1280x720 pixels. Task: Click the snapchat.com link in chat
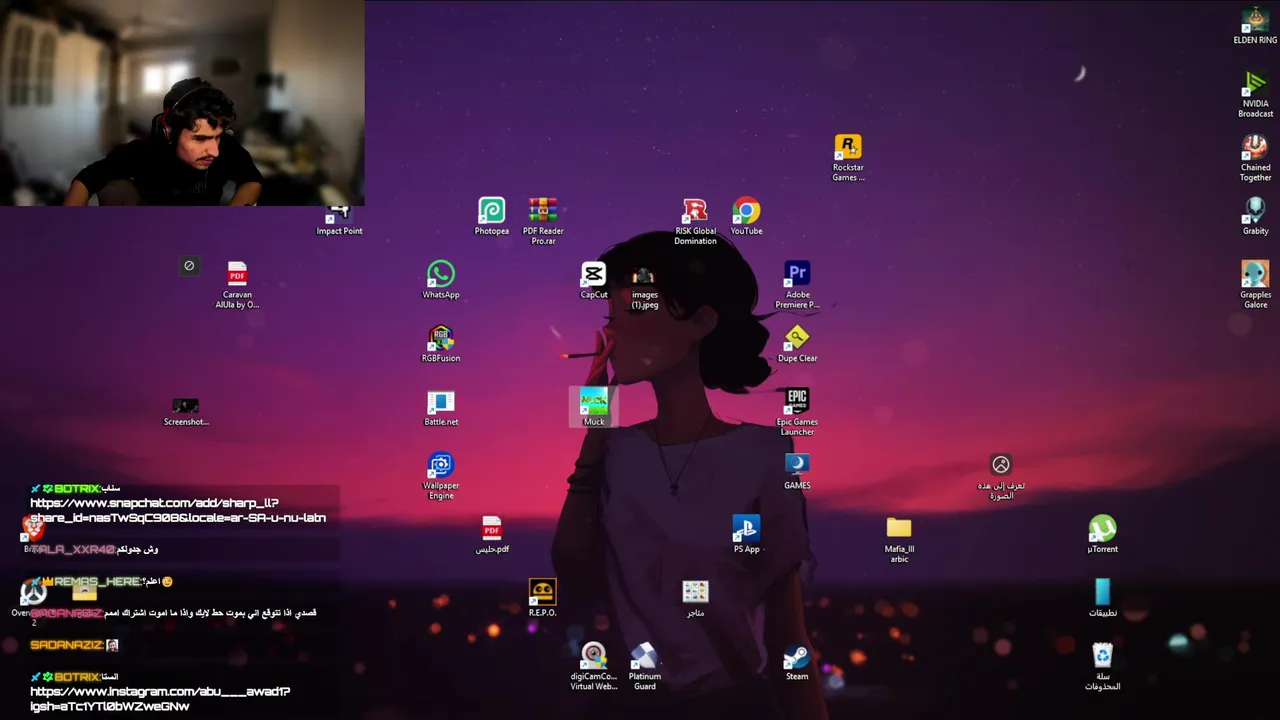click(x=178, y=510)
